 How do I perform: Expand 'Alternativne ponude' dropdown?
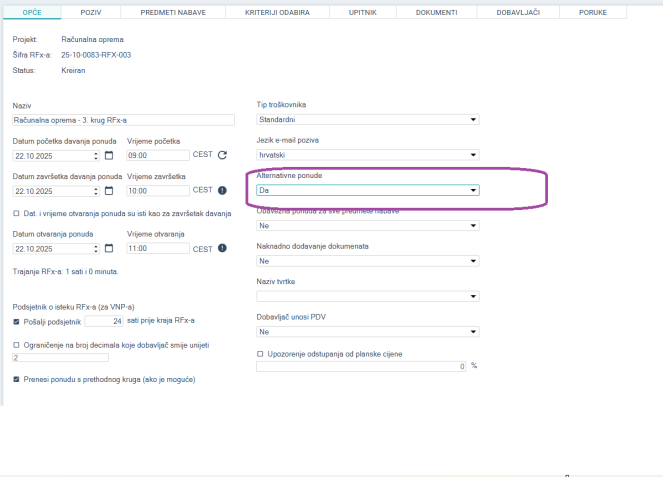[x=368, y=190]
